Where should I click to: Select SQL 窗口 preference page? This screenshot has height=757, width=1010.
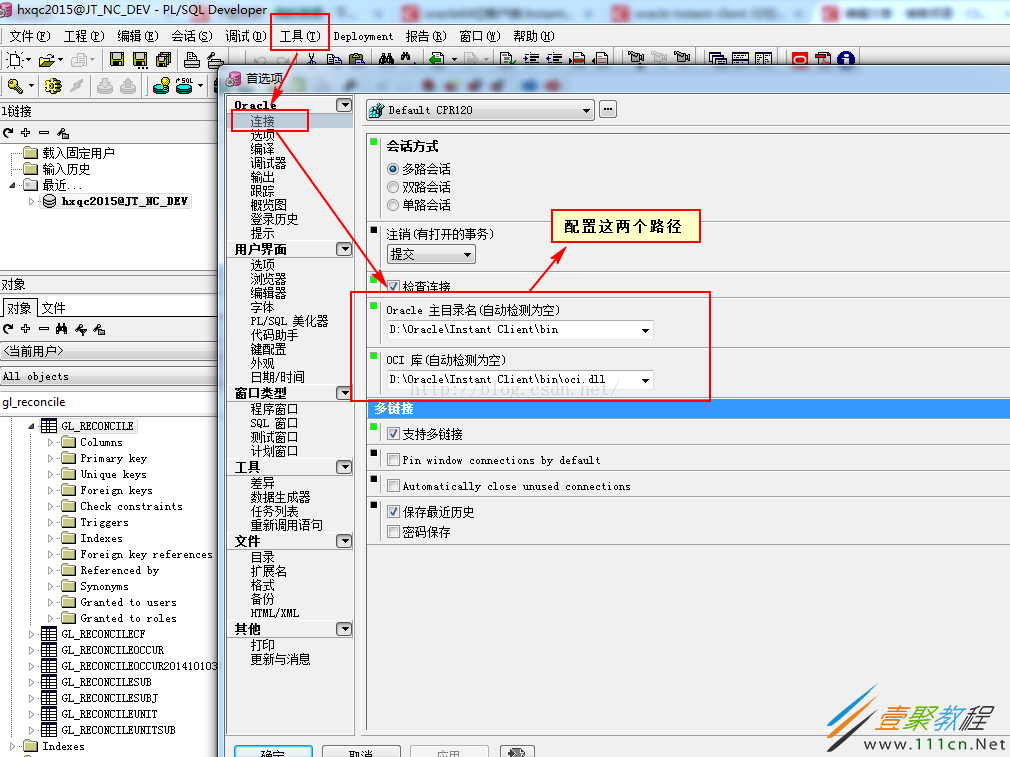(x=274, y=423)
